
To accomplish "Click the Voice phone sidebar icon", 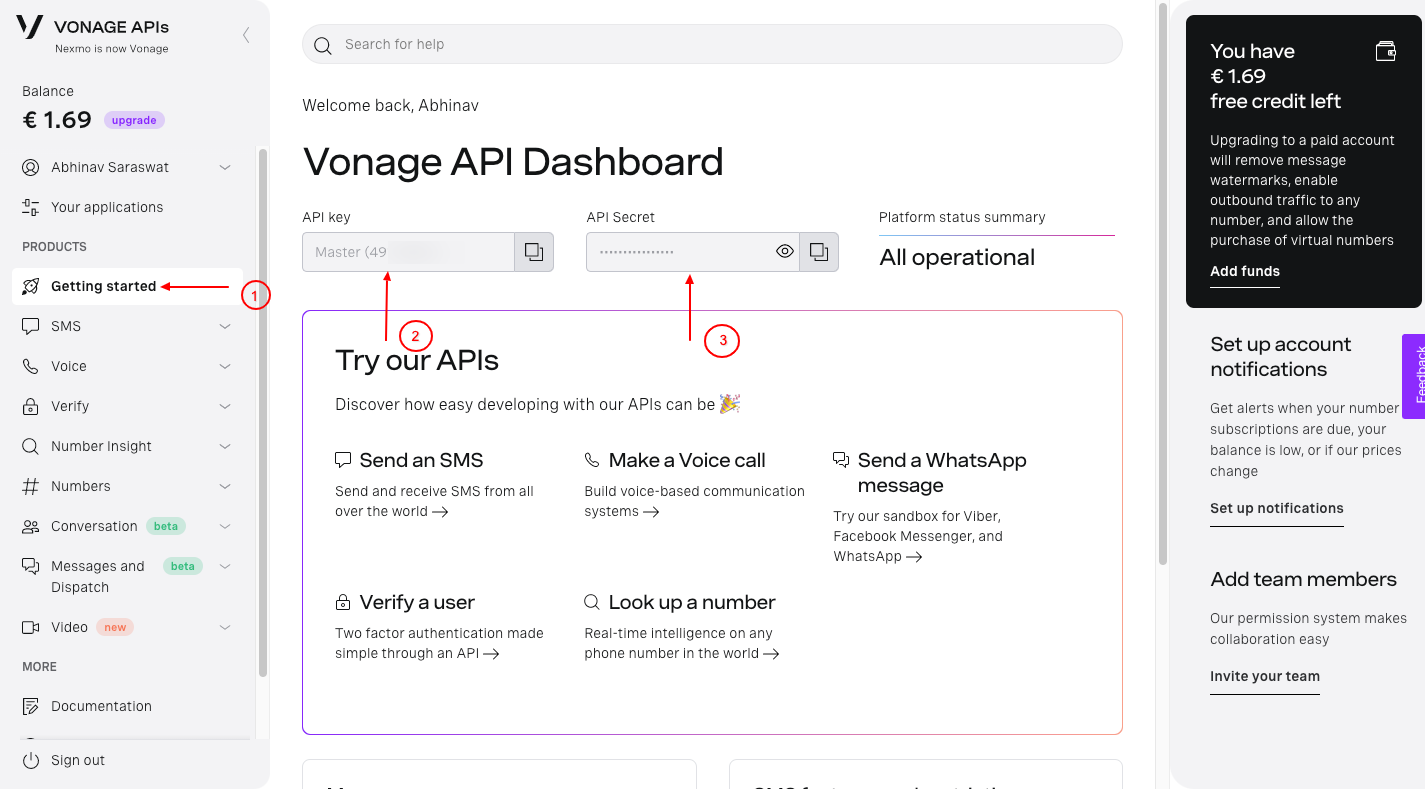I will click(31, 366).
